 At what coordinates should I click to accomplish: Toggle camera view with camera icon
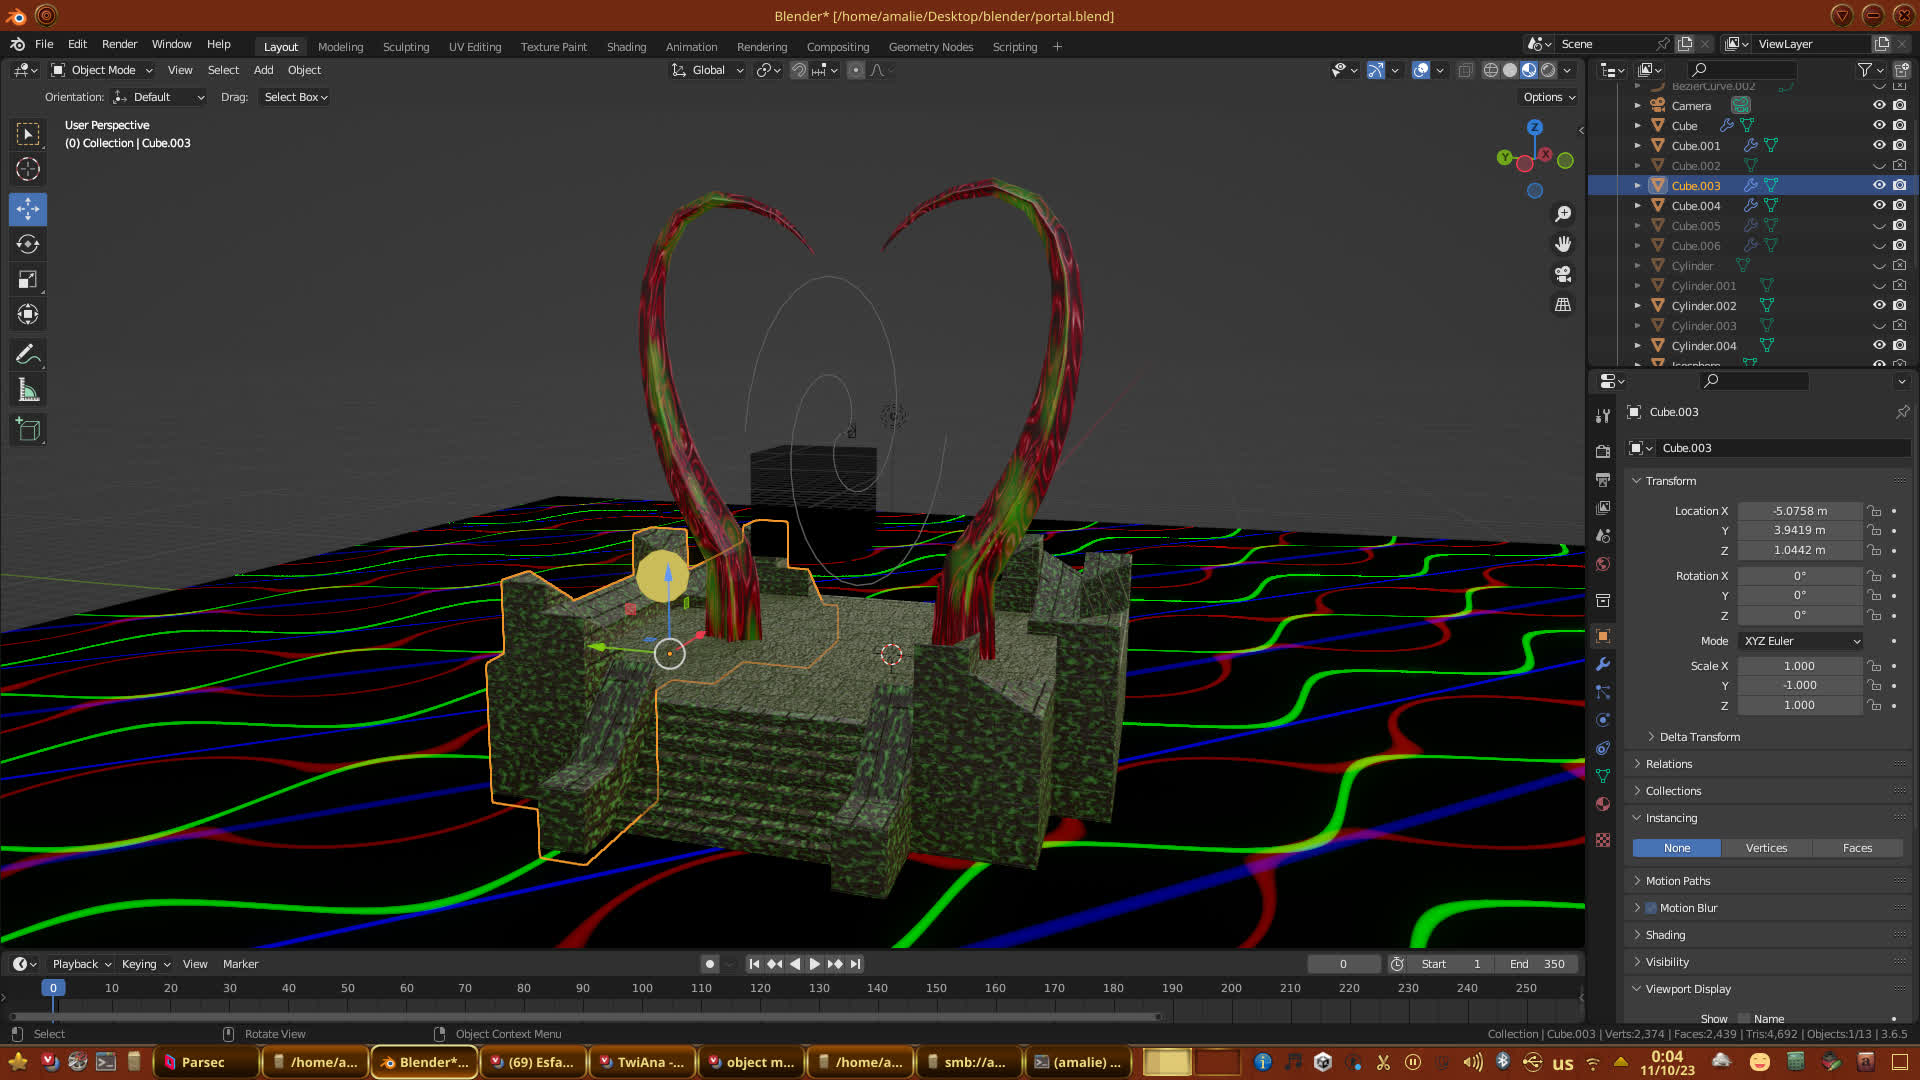1563,274
